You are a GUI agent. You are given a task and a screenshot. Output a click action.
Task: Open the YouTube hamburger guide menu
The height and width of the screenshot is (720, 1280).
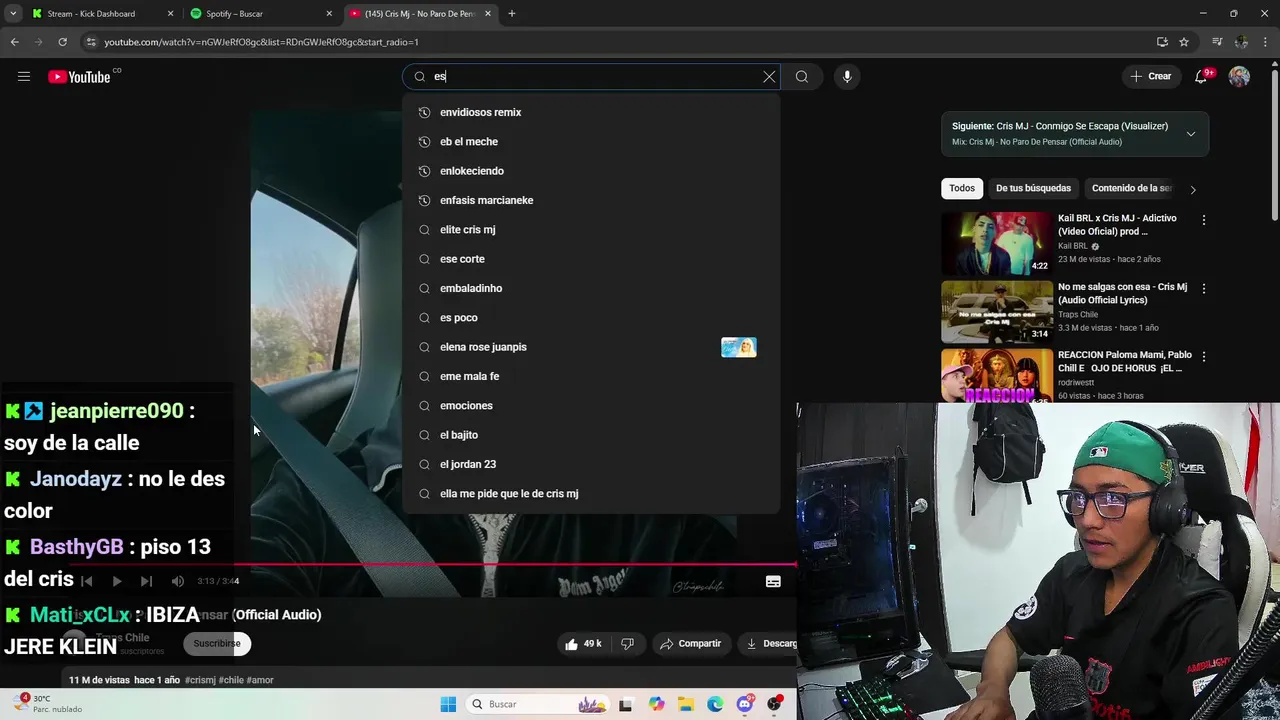coord(24,76)
